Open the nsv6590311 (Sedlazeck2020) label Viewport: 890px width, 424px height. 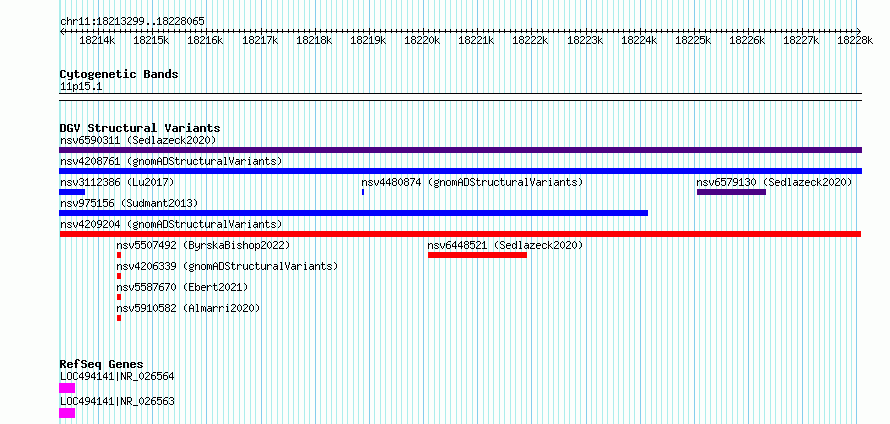pos(138,140)
